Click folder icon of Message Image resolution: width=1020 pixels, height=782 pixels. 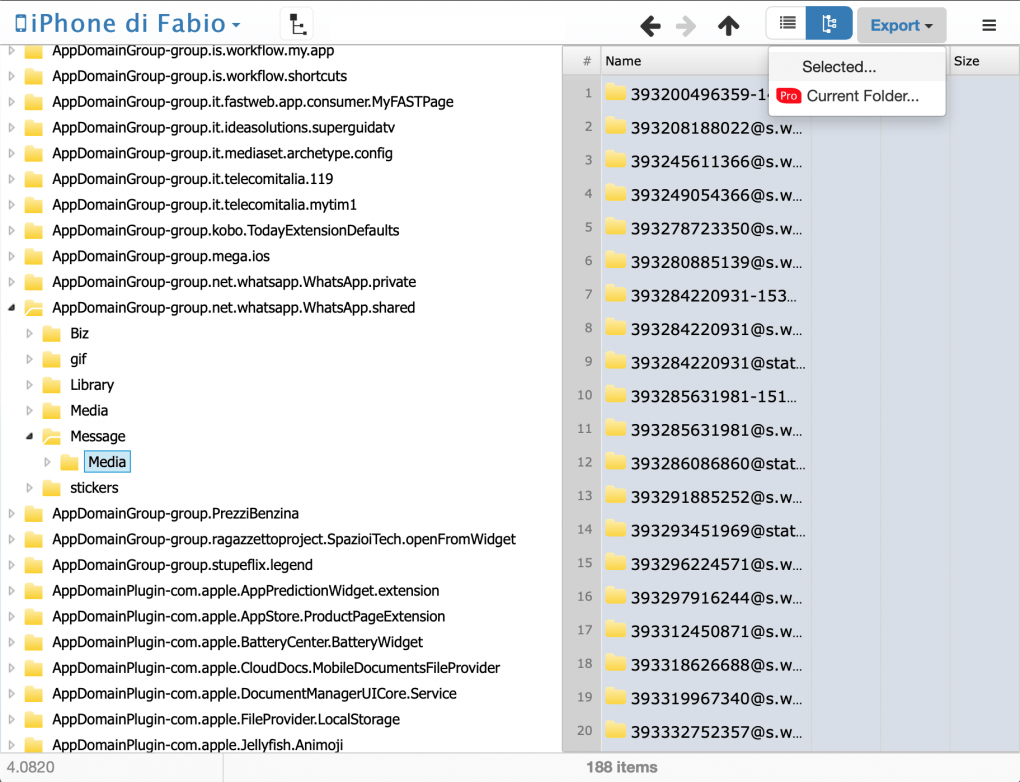(x=51, y=437)
